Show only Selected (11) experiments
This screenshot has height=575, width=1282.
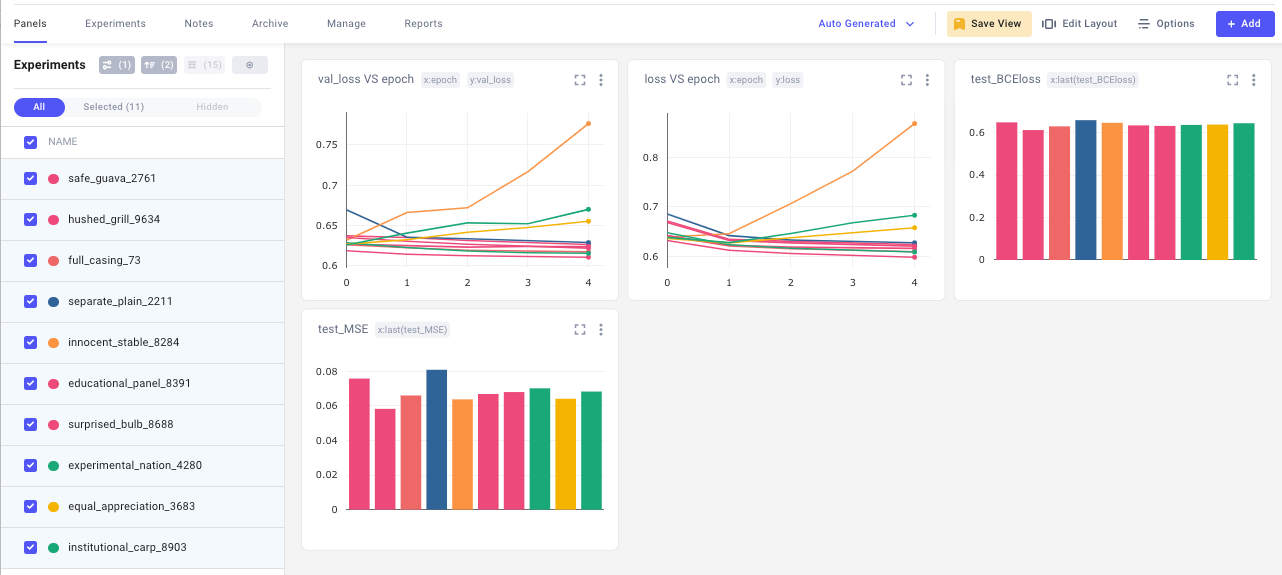click(114, 107)
